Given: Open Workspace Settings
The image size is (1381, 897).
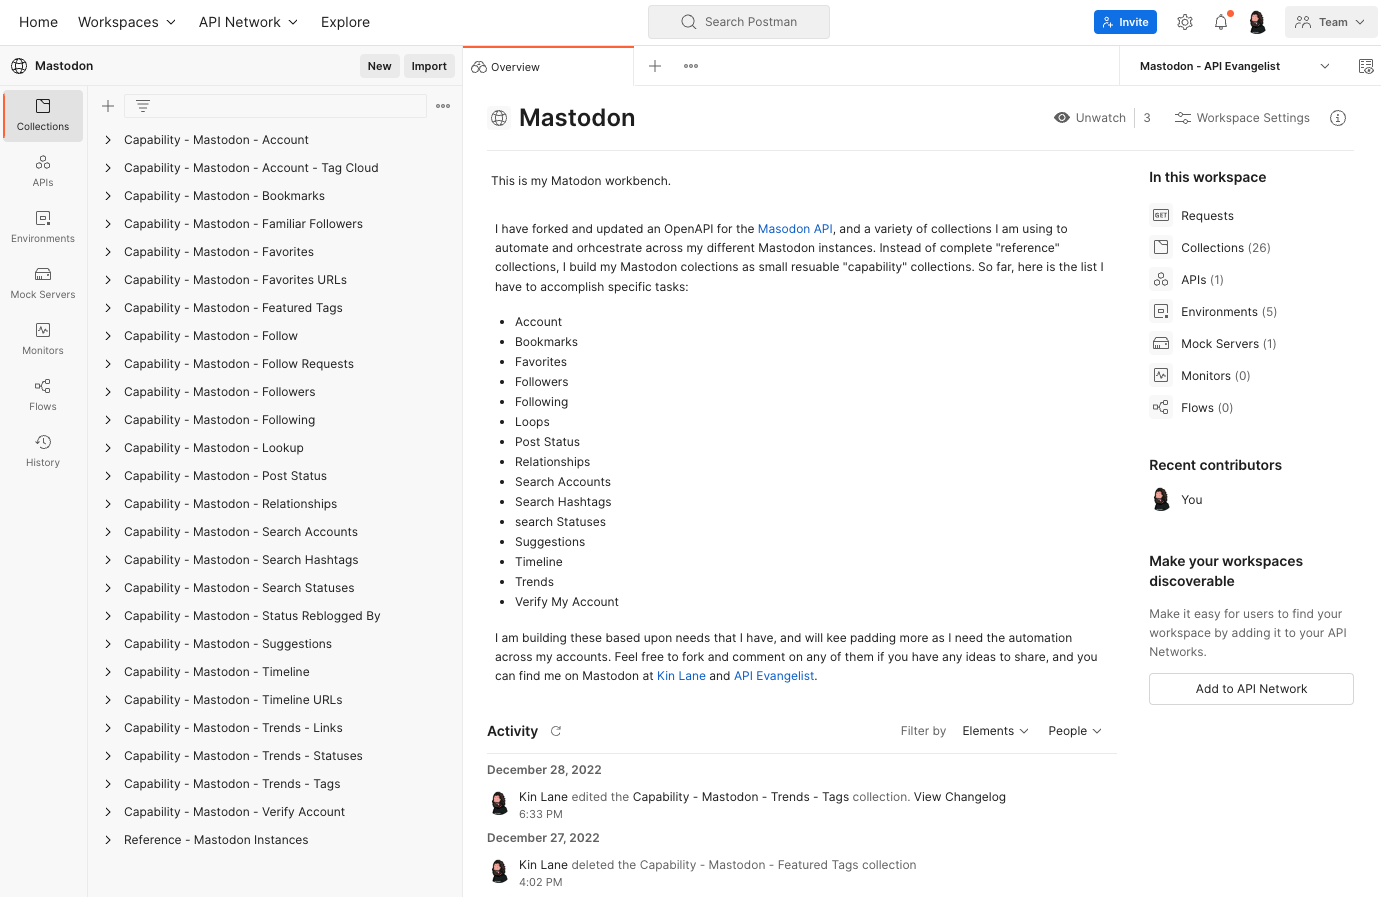Looking at the screenshot, I should click(x=1242, y=118).
